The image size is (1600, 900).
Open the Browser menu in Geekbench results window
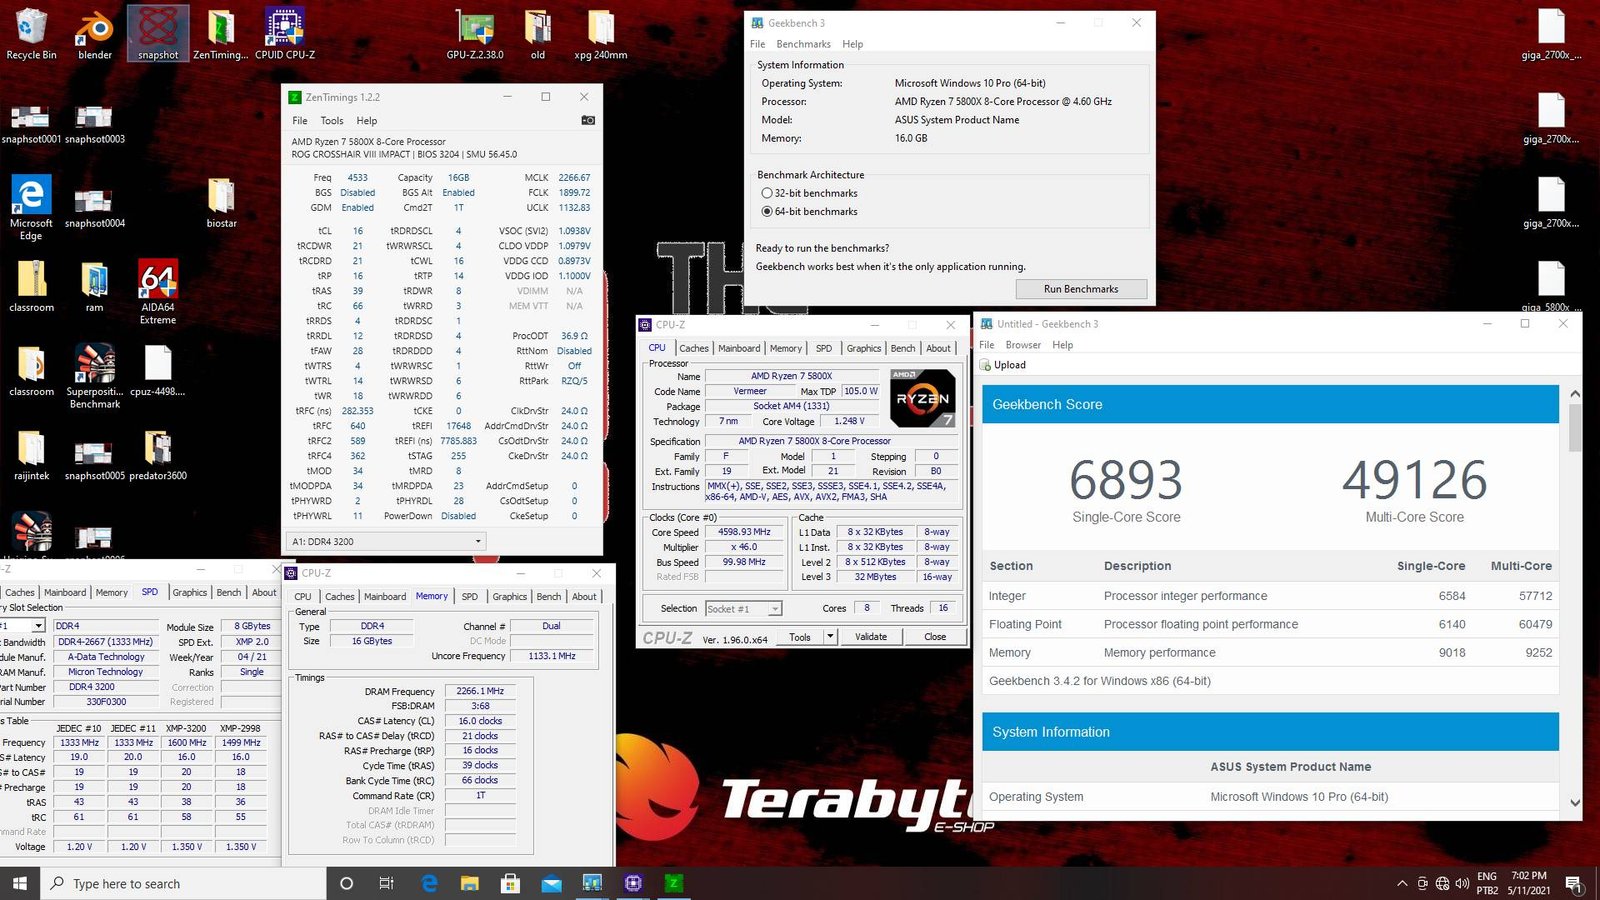[1023, 345]
